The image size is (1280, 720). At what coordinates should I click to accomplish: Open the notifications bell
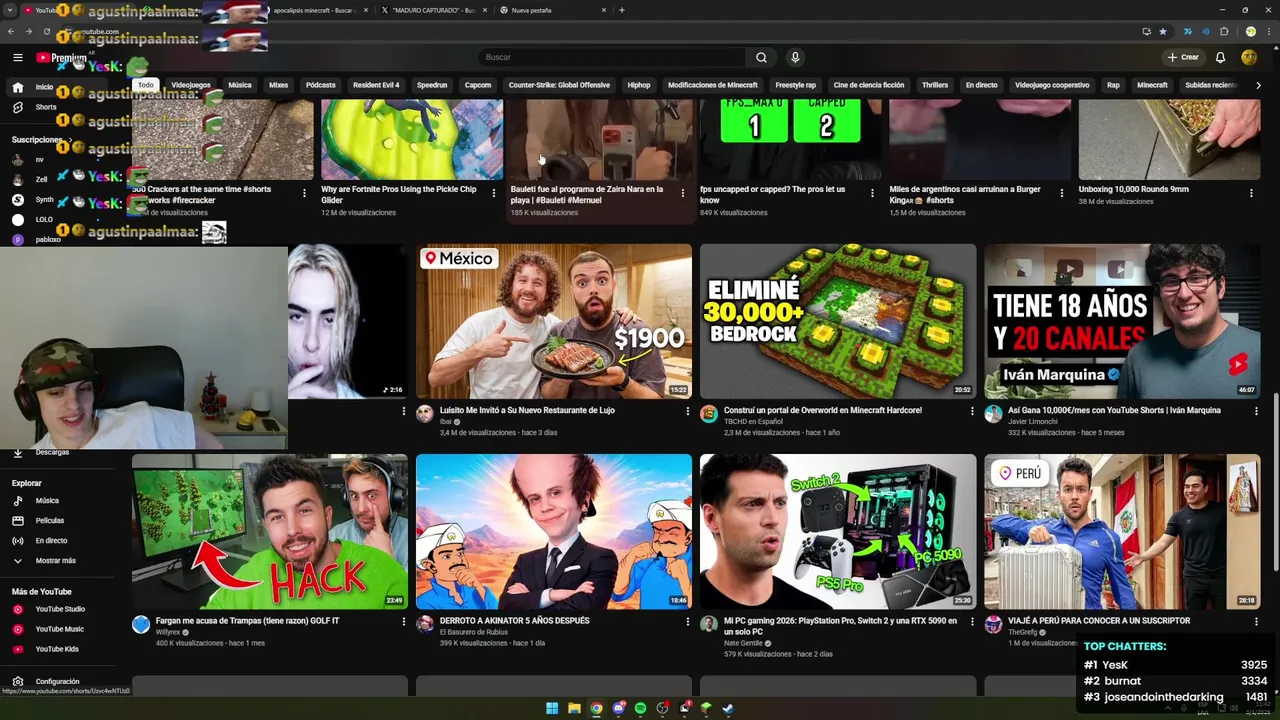coord(1220,58)
